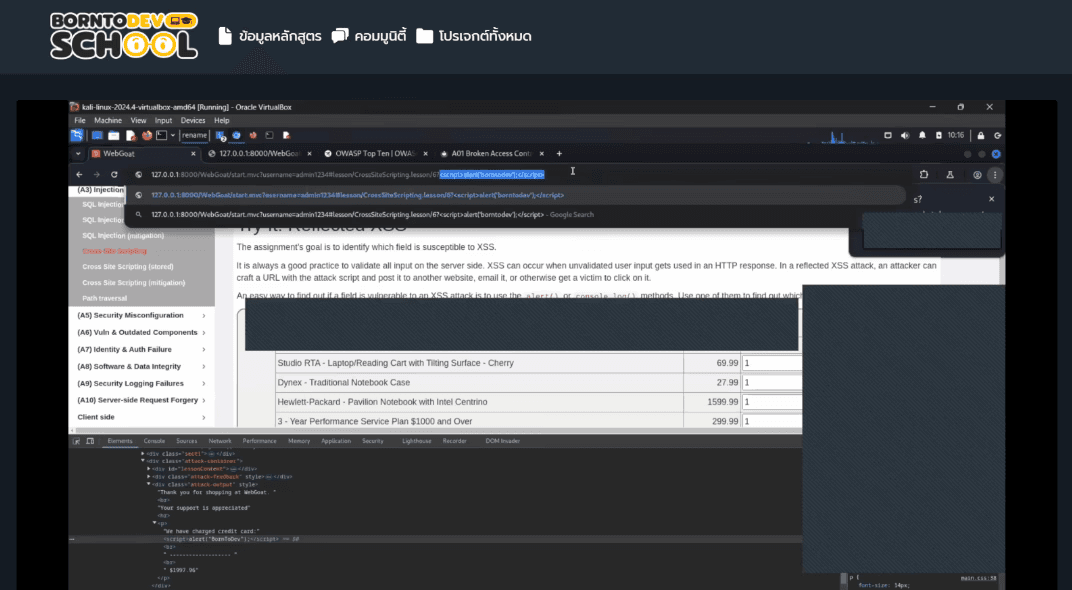Expand (A7) Identity & Auth Failure

click(142, 349)
